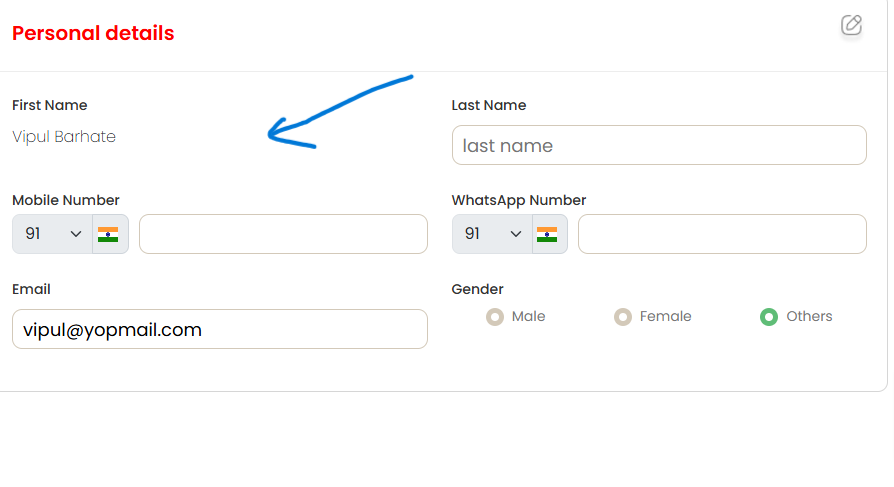
Task: Select the Others gender radio button
Action: point(769,316)
